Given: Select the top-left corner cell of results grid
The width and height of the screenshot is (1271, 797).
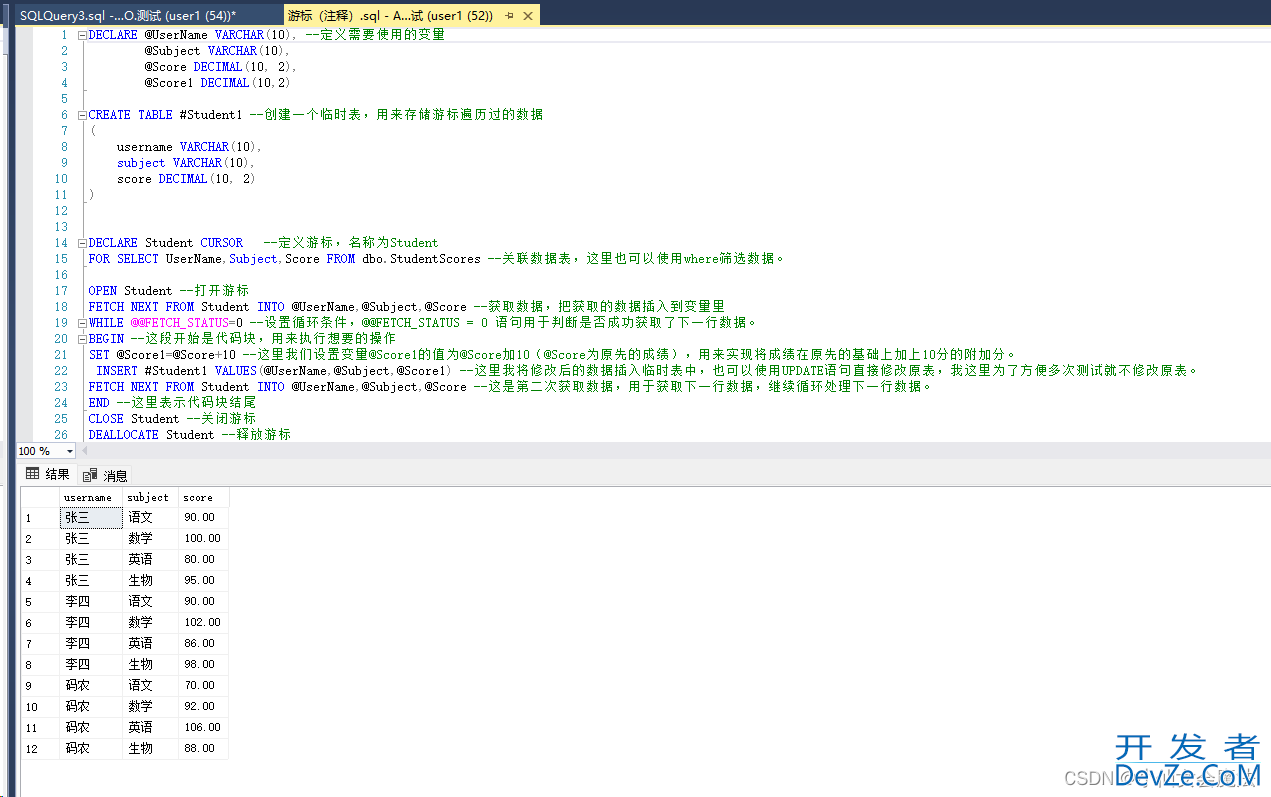Looking at the screenshot, I should coord(40,497).
